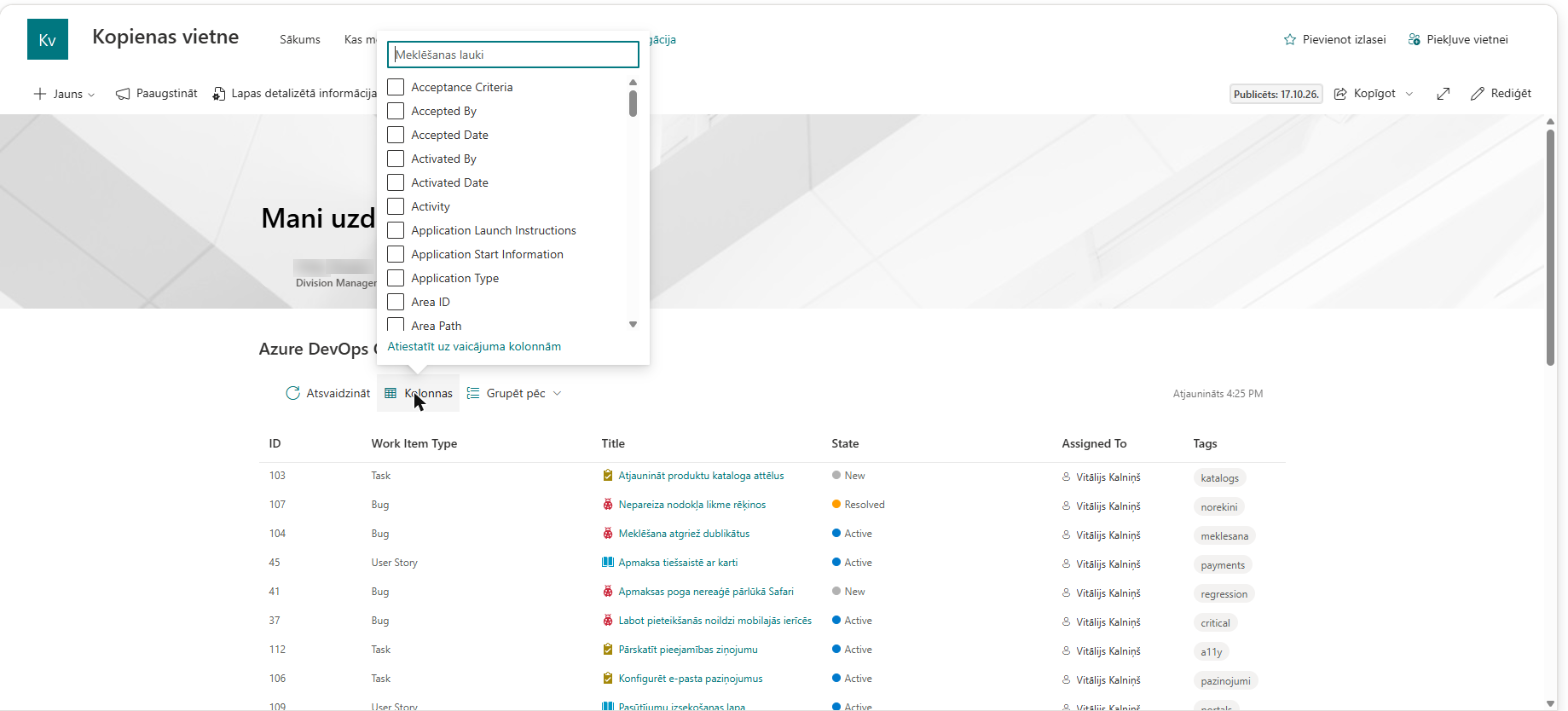The image size is (1568, 711).
Task: Go to the Sākums navigation item
Action: click(300, 40)
